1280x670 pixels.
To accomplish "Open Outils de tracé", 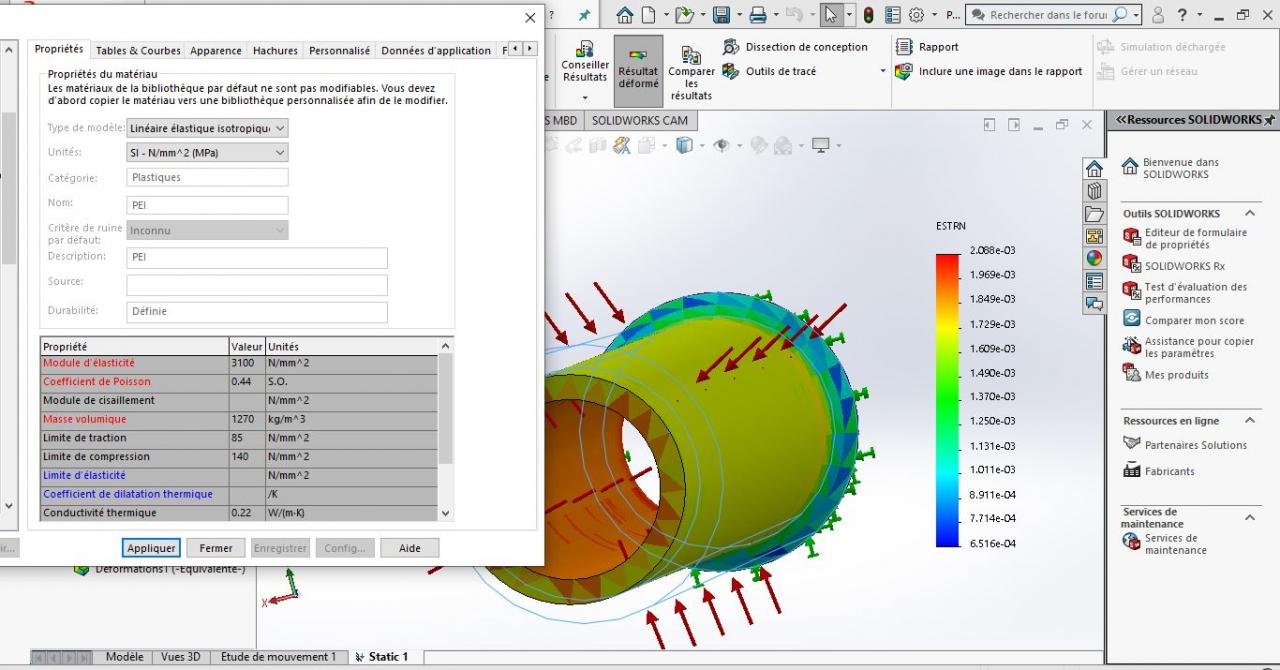I will point(770,71).
